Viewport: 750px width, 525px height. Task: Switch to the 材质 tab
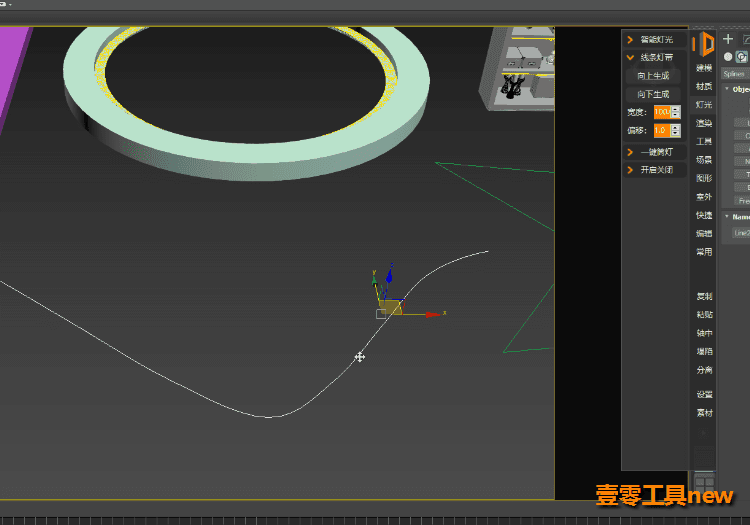click(x=704, y=86)
